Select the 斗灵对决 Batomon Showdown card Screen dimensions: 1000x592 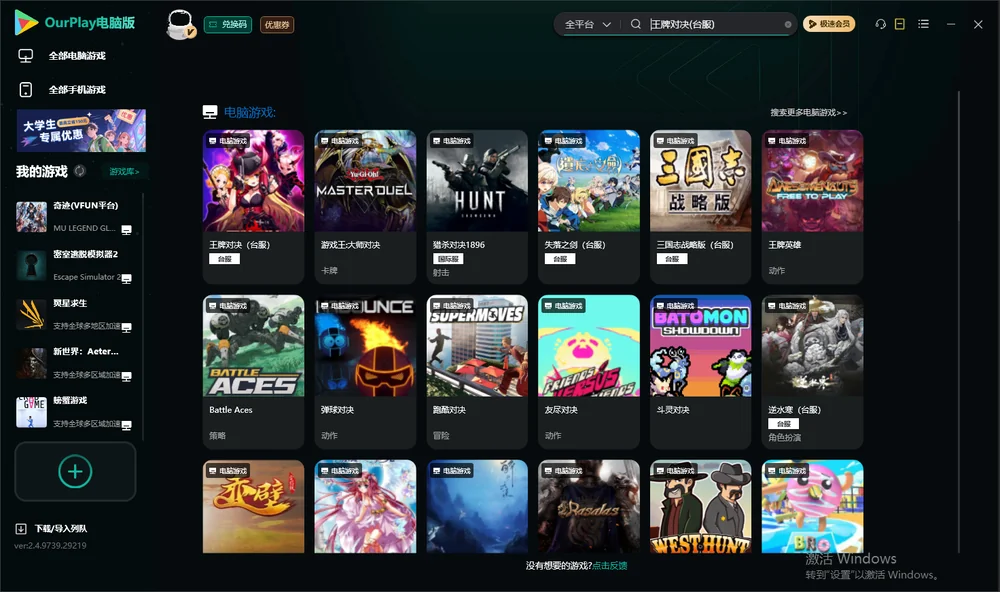pyautogui.click(x=701, y=372)
